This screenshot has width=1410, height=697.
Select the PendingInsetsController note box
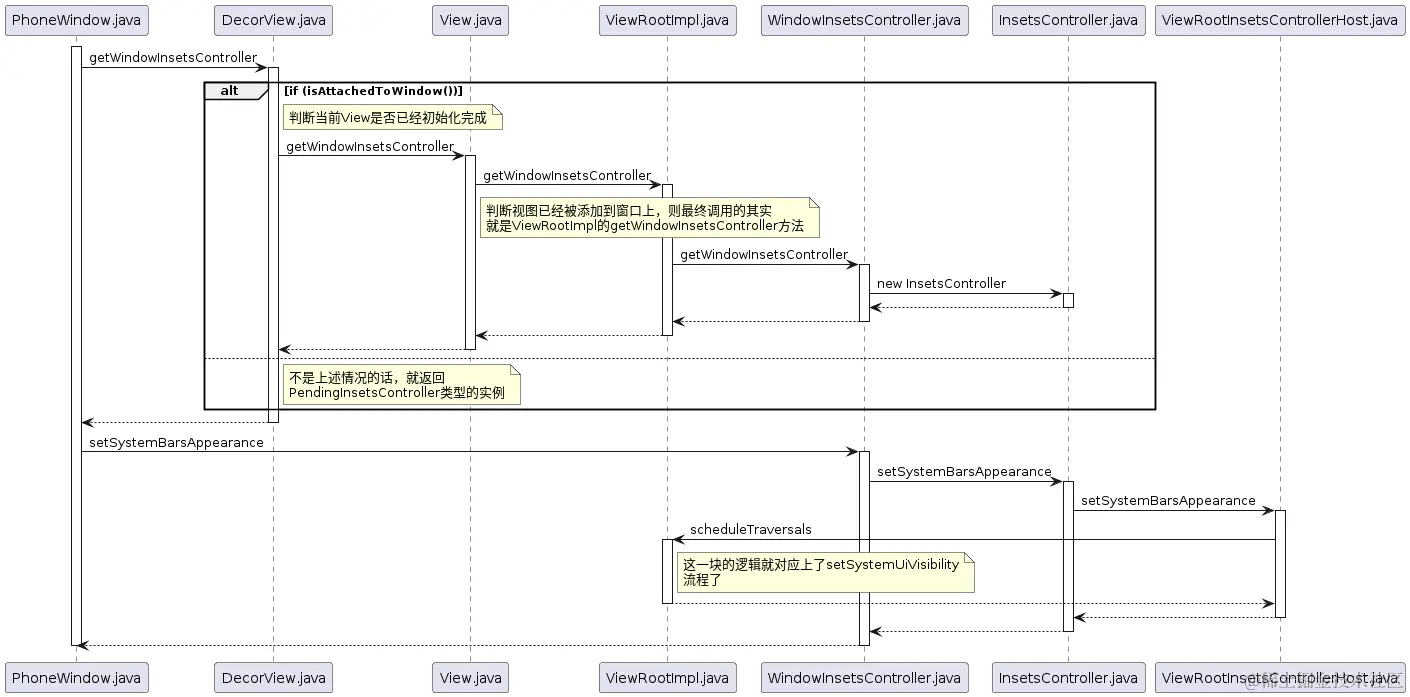click(x=399, y=385)
